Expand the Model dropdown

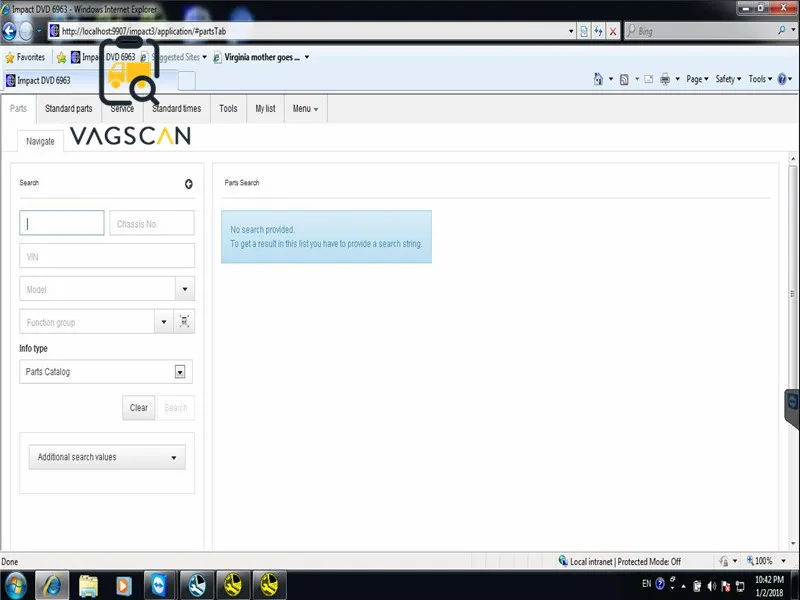[185, 289]
